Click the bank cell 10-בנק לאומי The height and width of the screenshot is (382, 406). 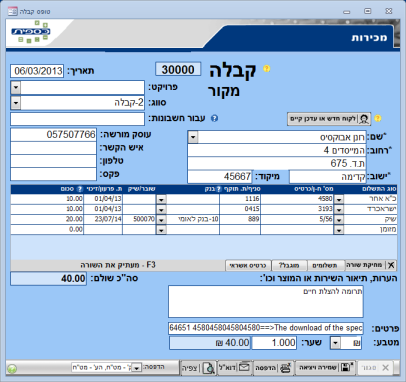[193, 220]
